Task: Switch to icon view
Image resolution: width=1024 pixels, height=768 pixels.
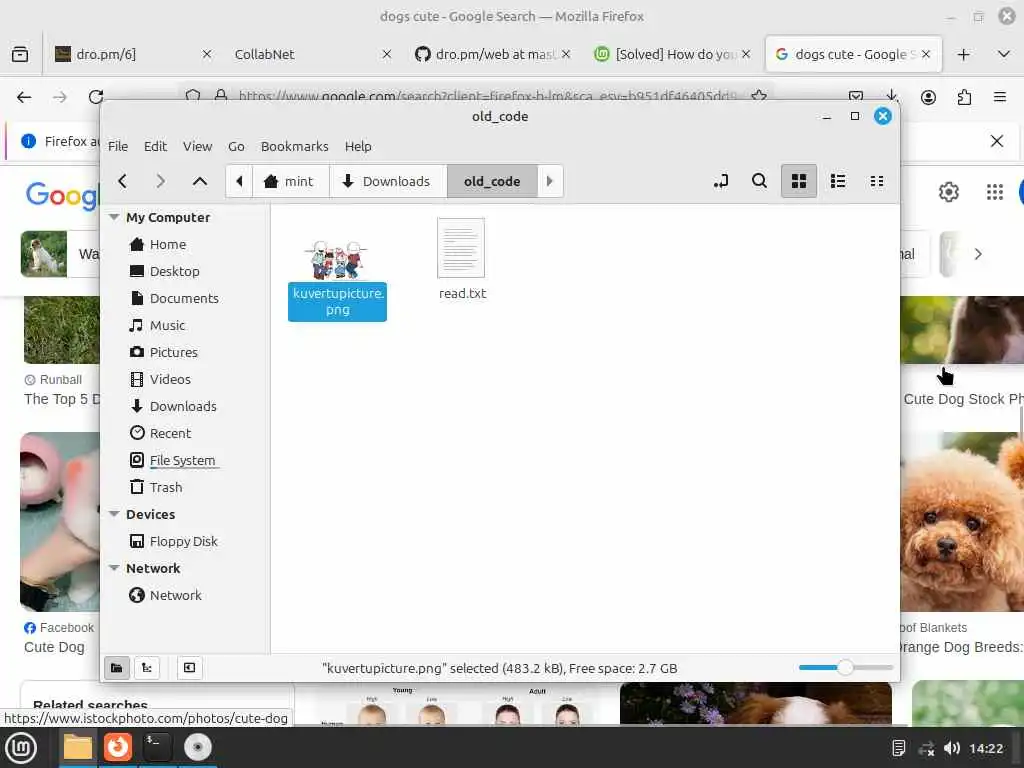Action: point(799,181)
